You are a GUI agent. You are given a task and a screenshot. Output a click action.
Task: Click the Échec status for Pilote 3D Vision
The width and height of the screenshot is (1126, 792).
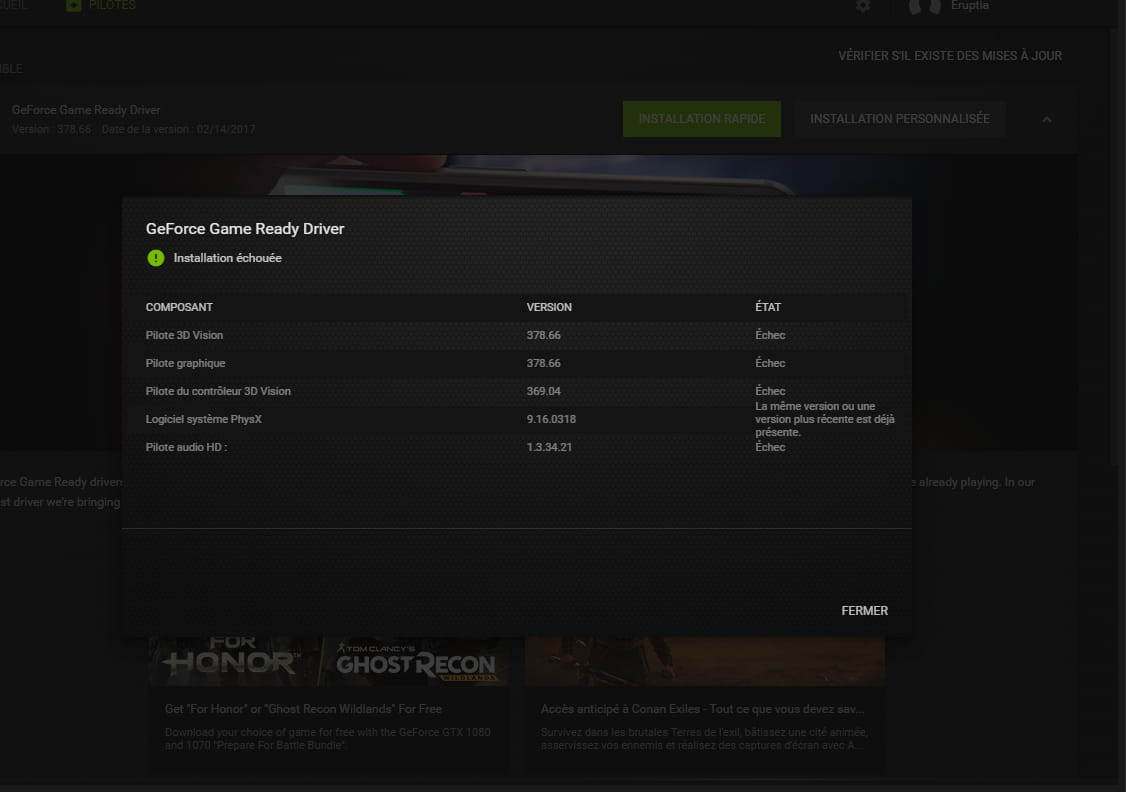pyautogui.click(x=770, y=335)
